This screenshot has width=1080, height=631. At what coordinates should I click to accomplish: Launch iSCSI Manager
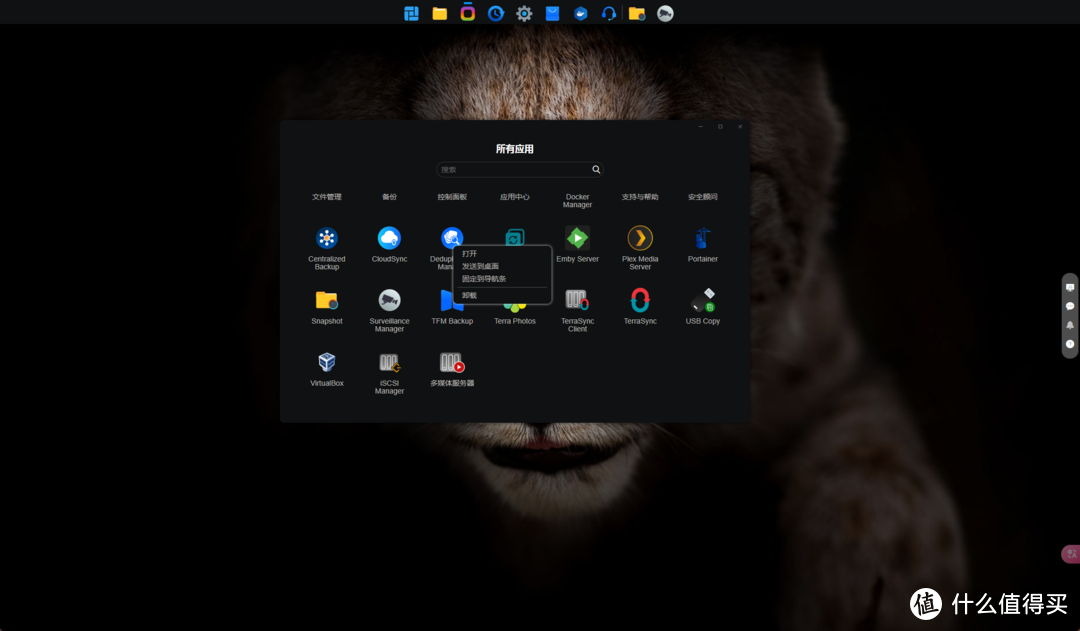point(389,362)
